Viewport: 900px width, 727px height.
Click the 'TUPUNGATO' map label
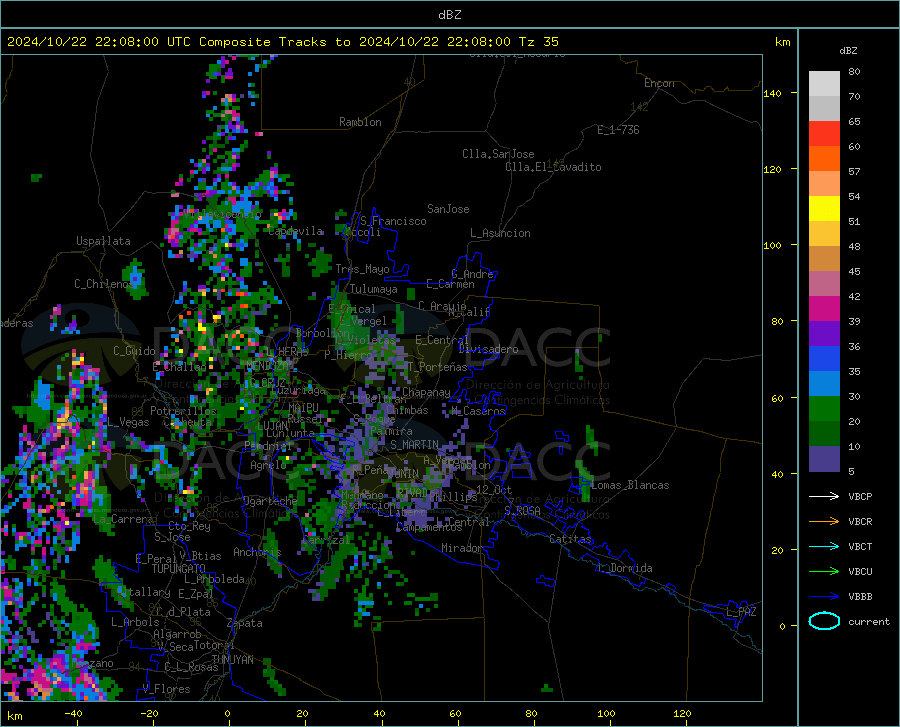179,569
